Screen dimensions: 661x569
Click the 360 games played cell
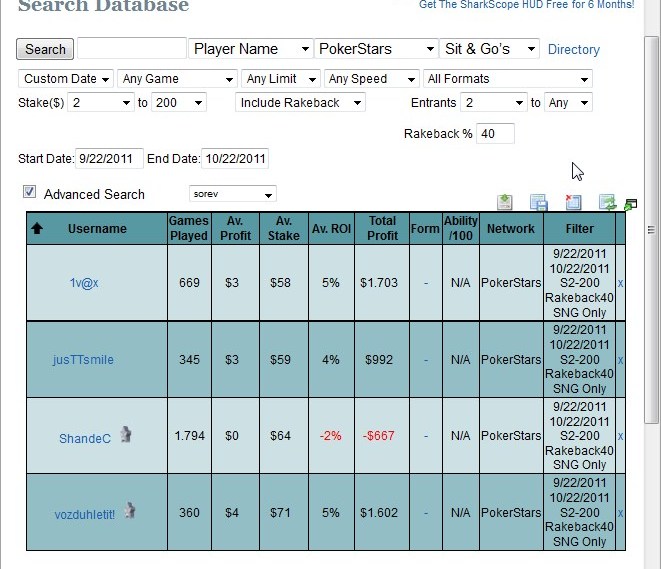click(189, 513)
